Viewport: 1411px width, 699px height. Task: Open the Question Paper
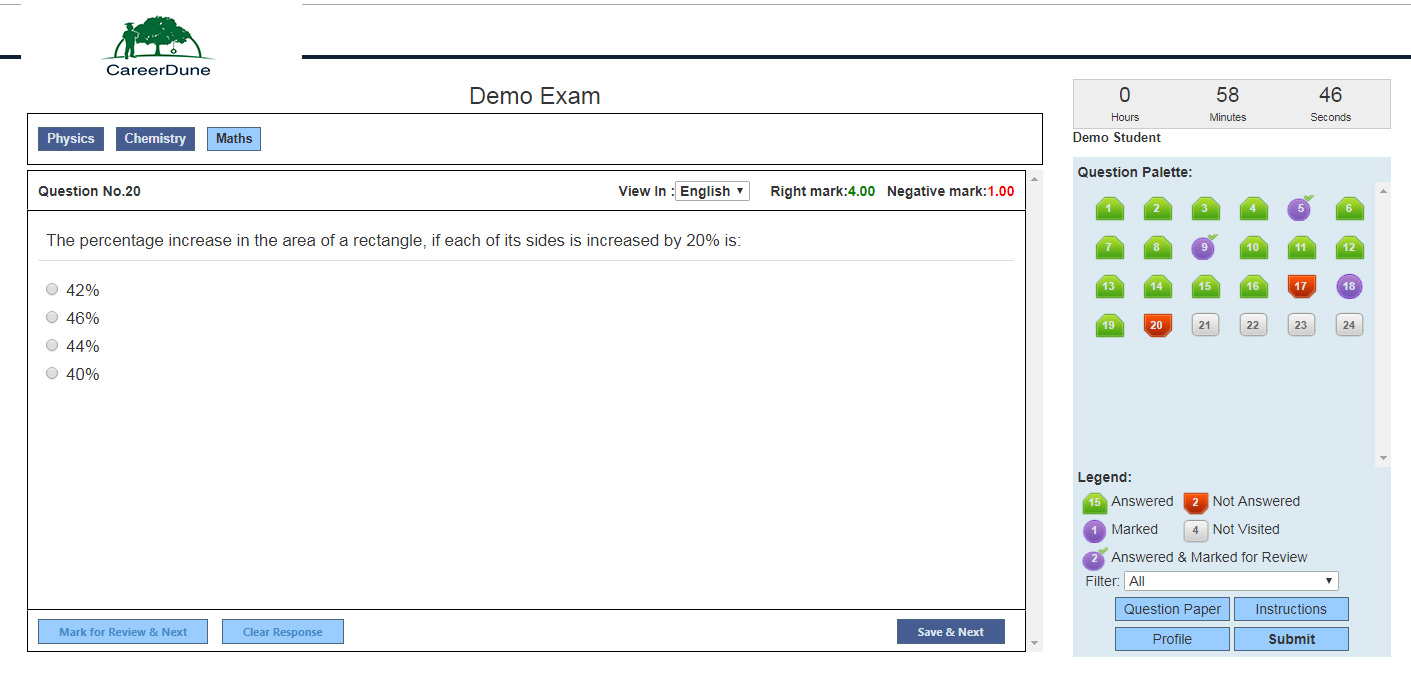pos(1172,609)
